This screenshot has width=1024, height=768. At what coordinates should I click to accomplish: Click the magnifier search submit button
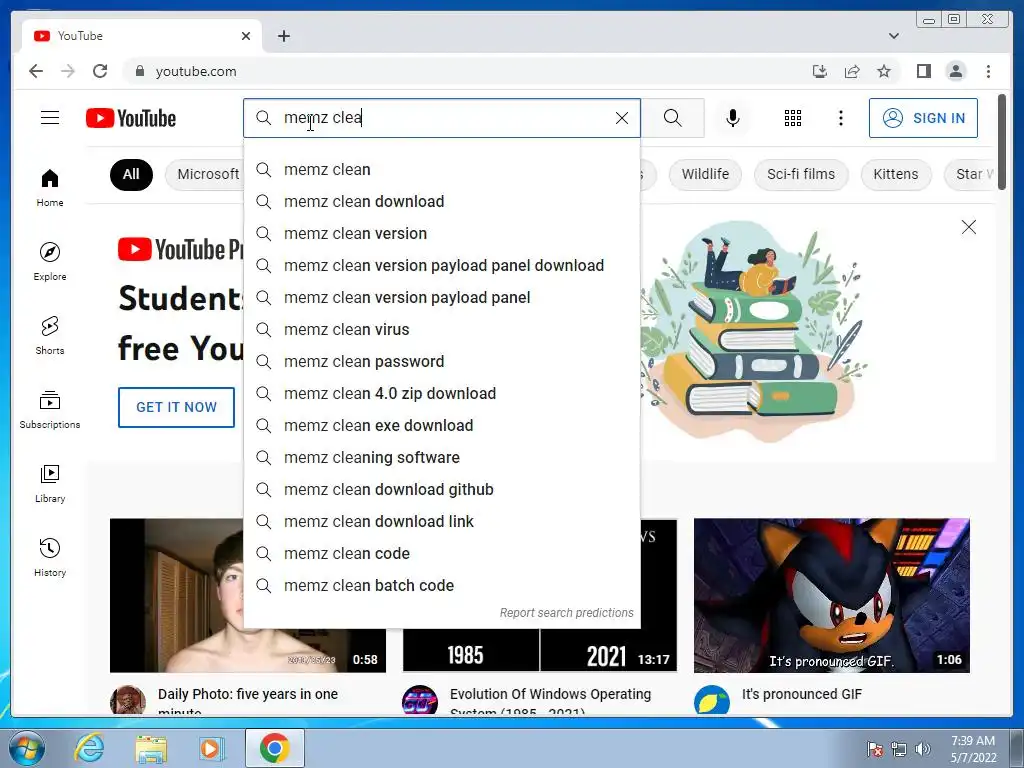point(673,118)
